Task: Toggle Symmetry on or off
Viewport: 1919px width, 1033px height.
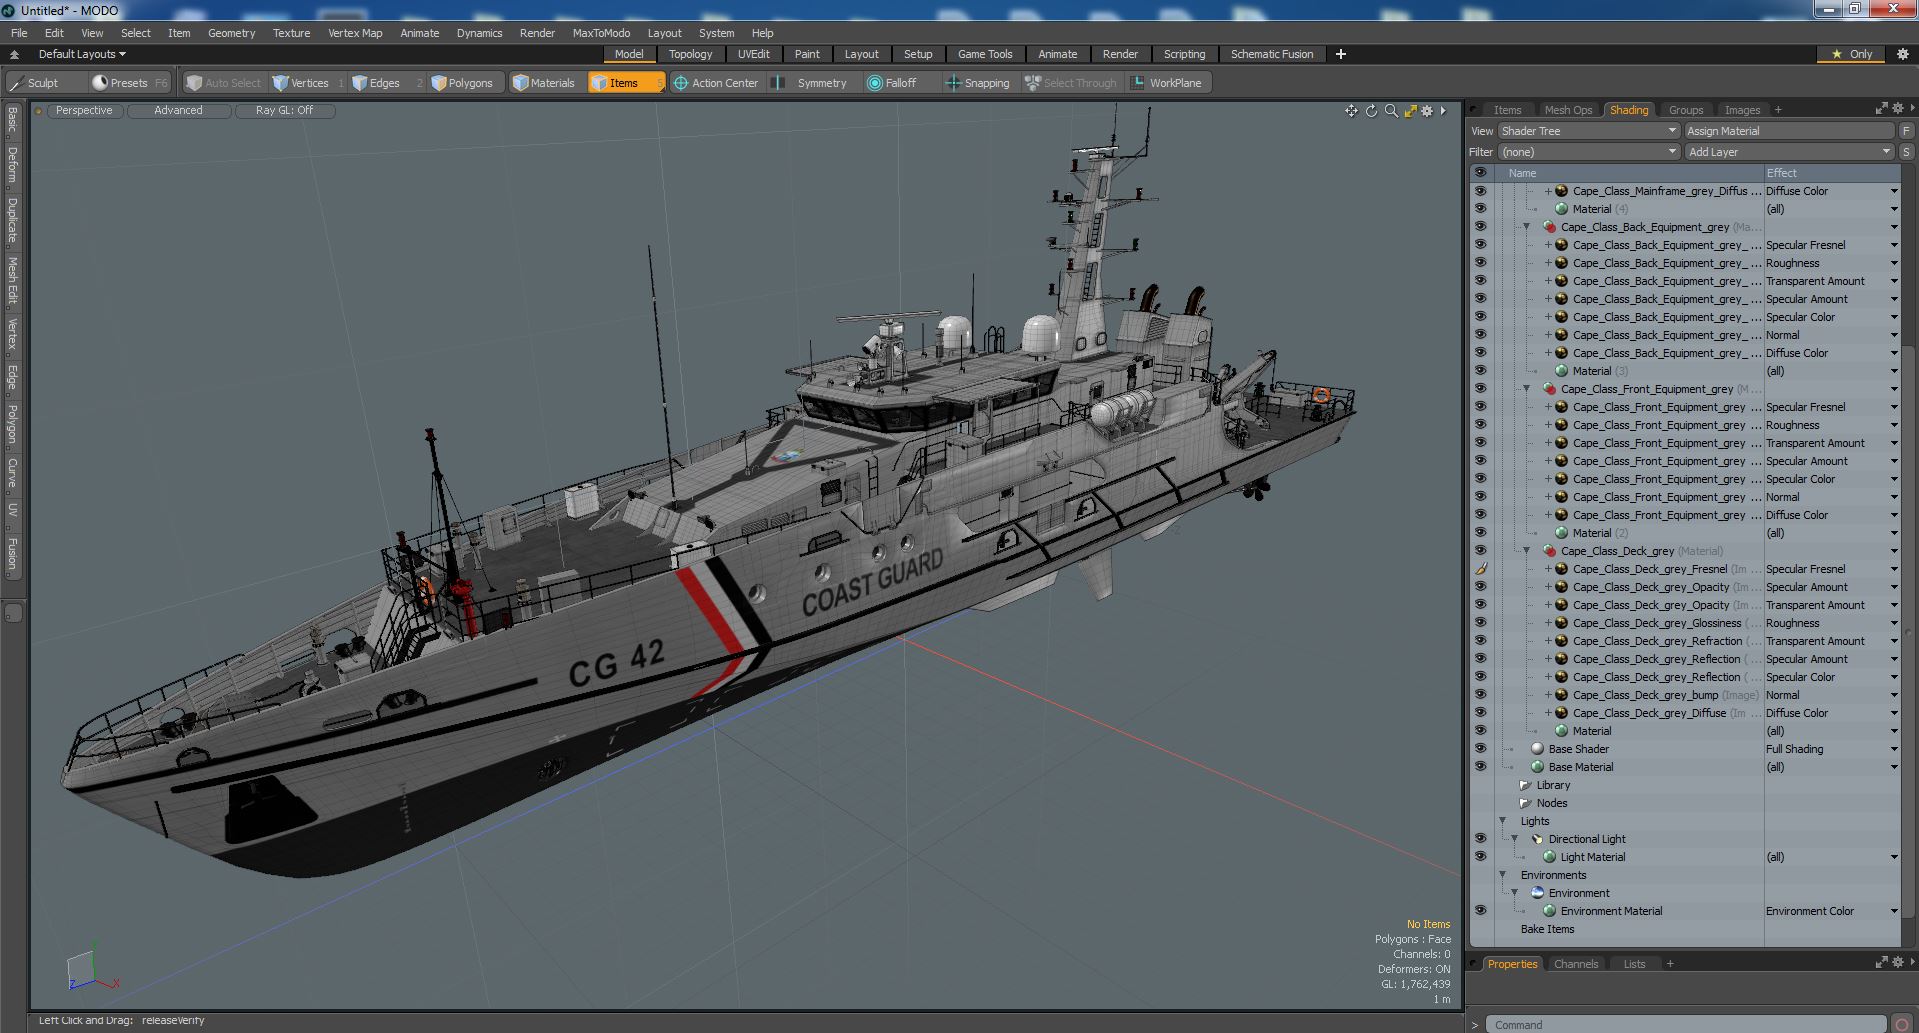Action: point(812,83)
